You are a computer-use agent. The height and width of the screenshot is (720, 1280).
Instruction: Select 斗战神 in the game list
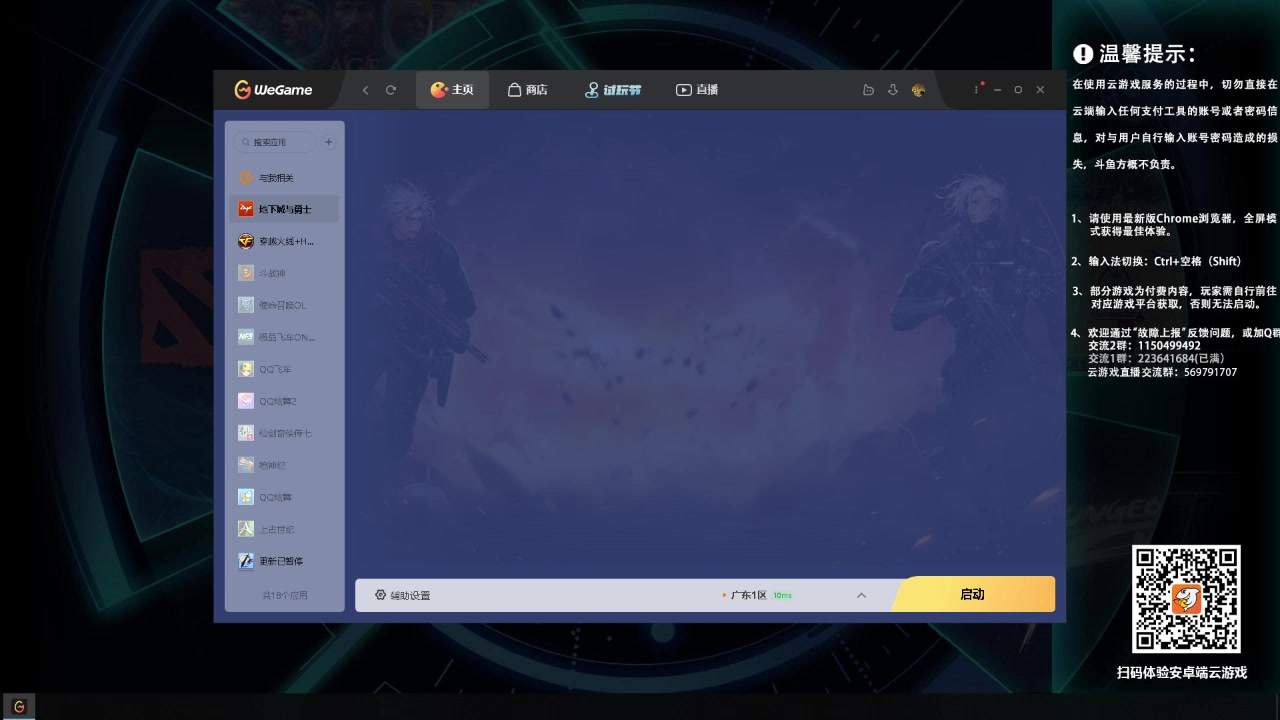click(284, 273)
